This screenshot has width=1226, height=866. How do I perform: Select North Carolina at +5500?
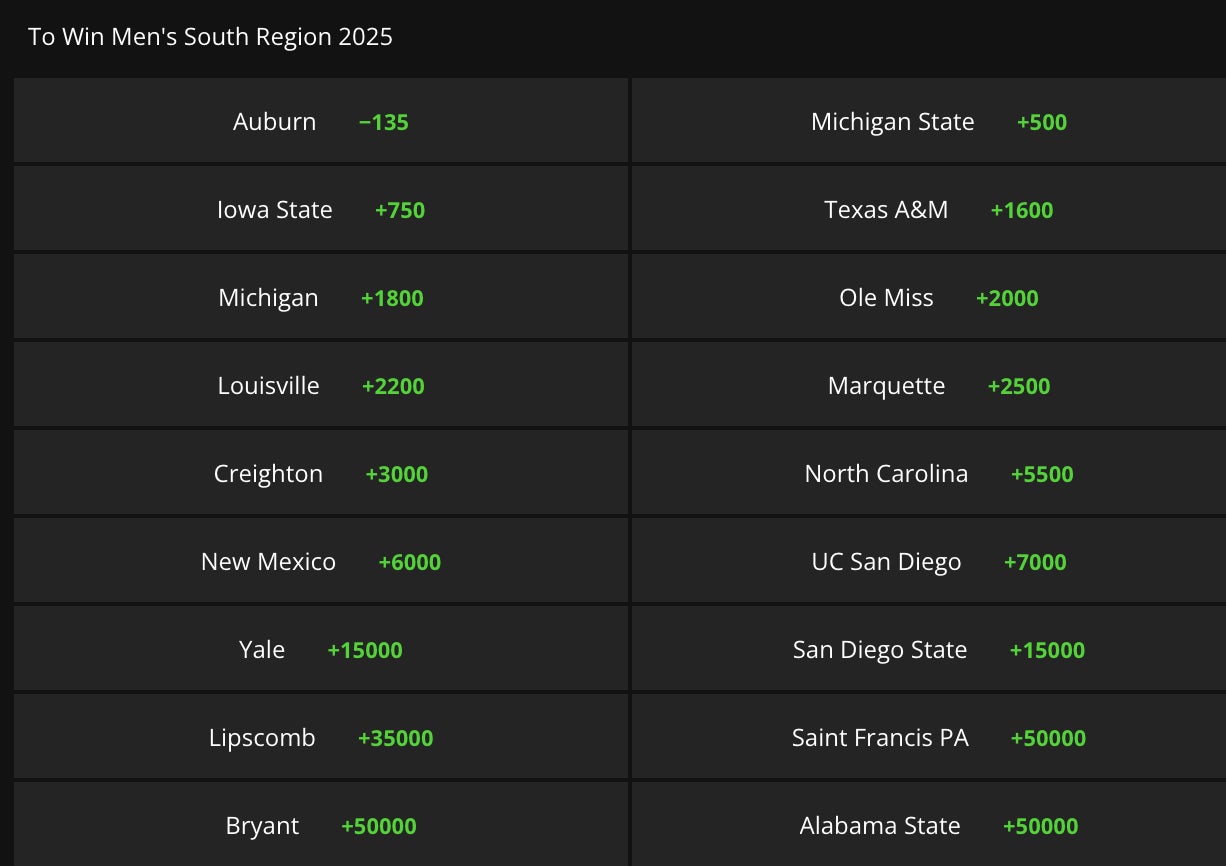point(938,474)
